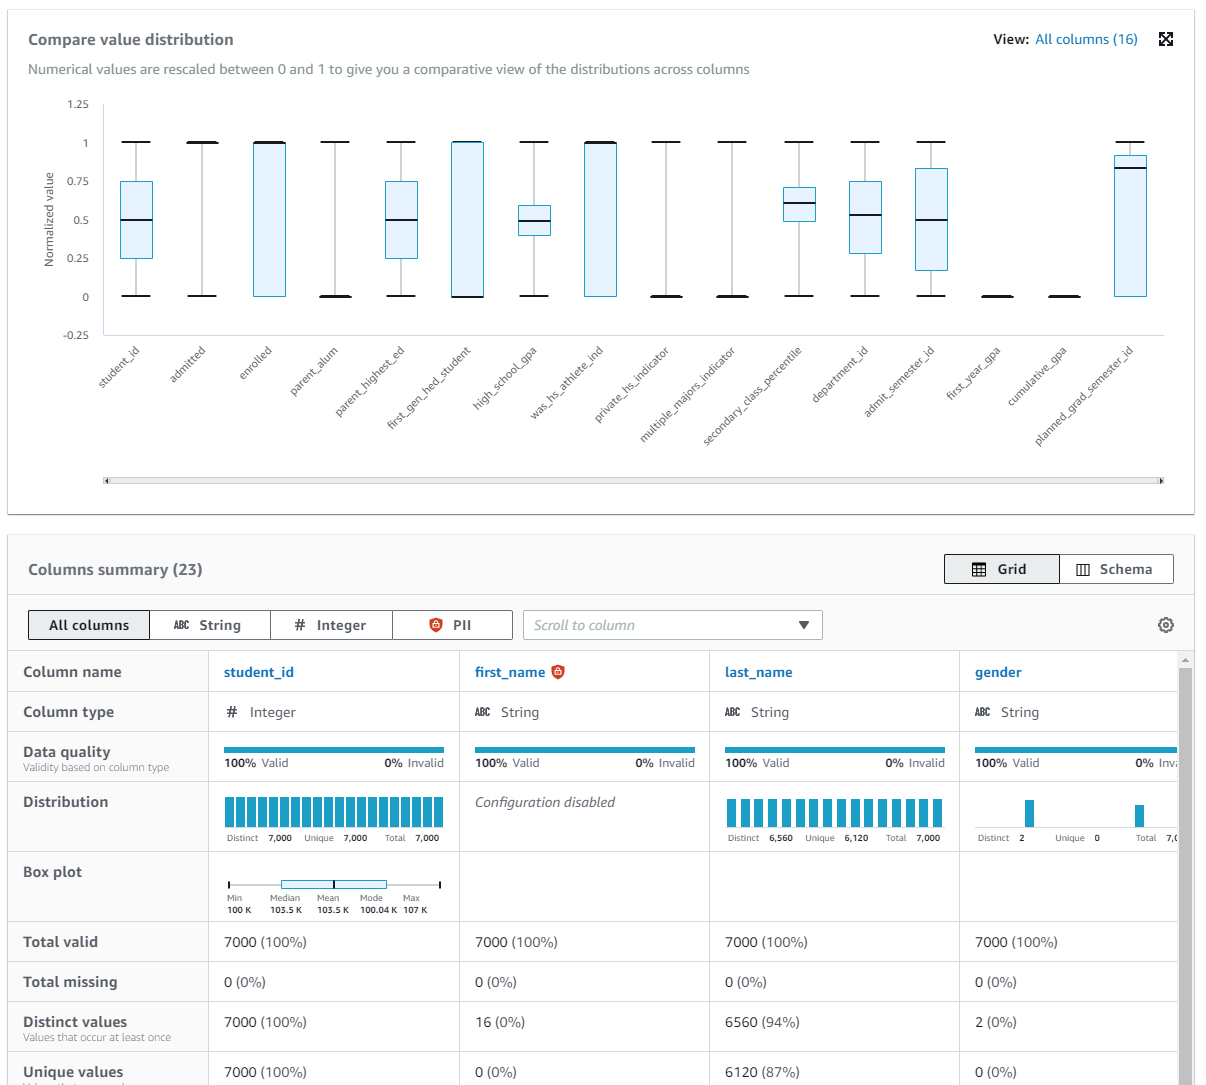Click the Schema columns icon
1206x1085 pixels.
[x=1083, y=569]
